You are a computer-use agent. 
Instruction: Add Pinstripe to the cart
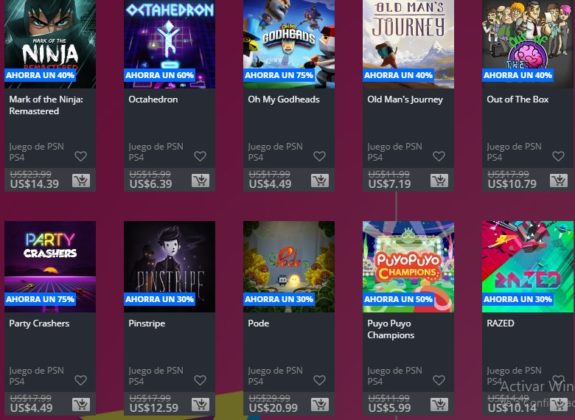pos(200,405)
